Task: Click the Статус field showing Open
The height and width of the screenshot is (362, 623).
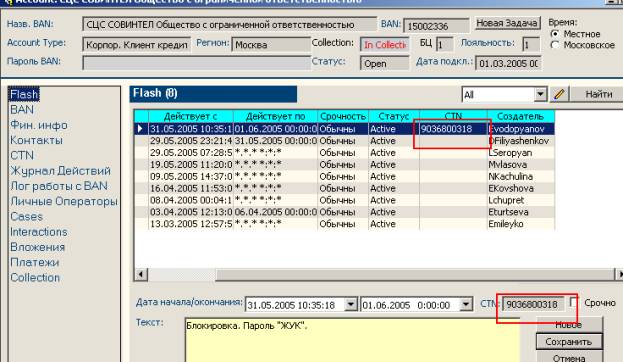Action: click(384, 63)
